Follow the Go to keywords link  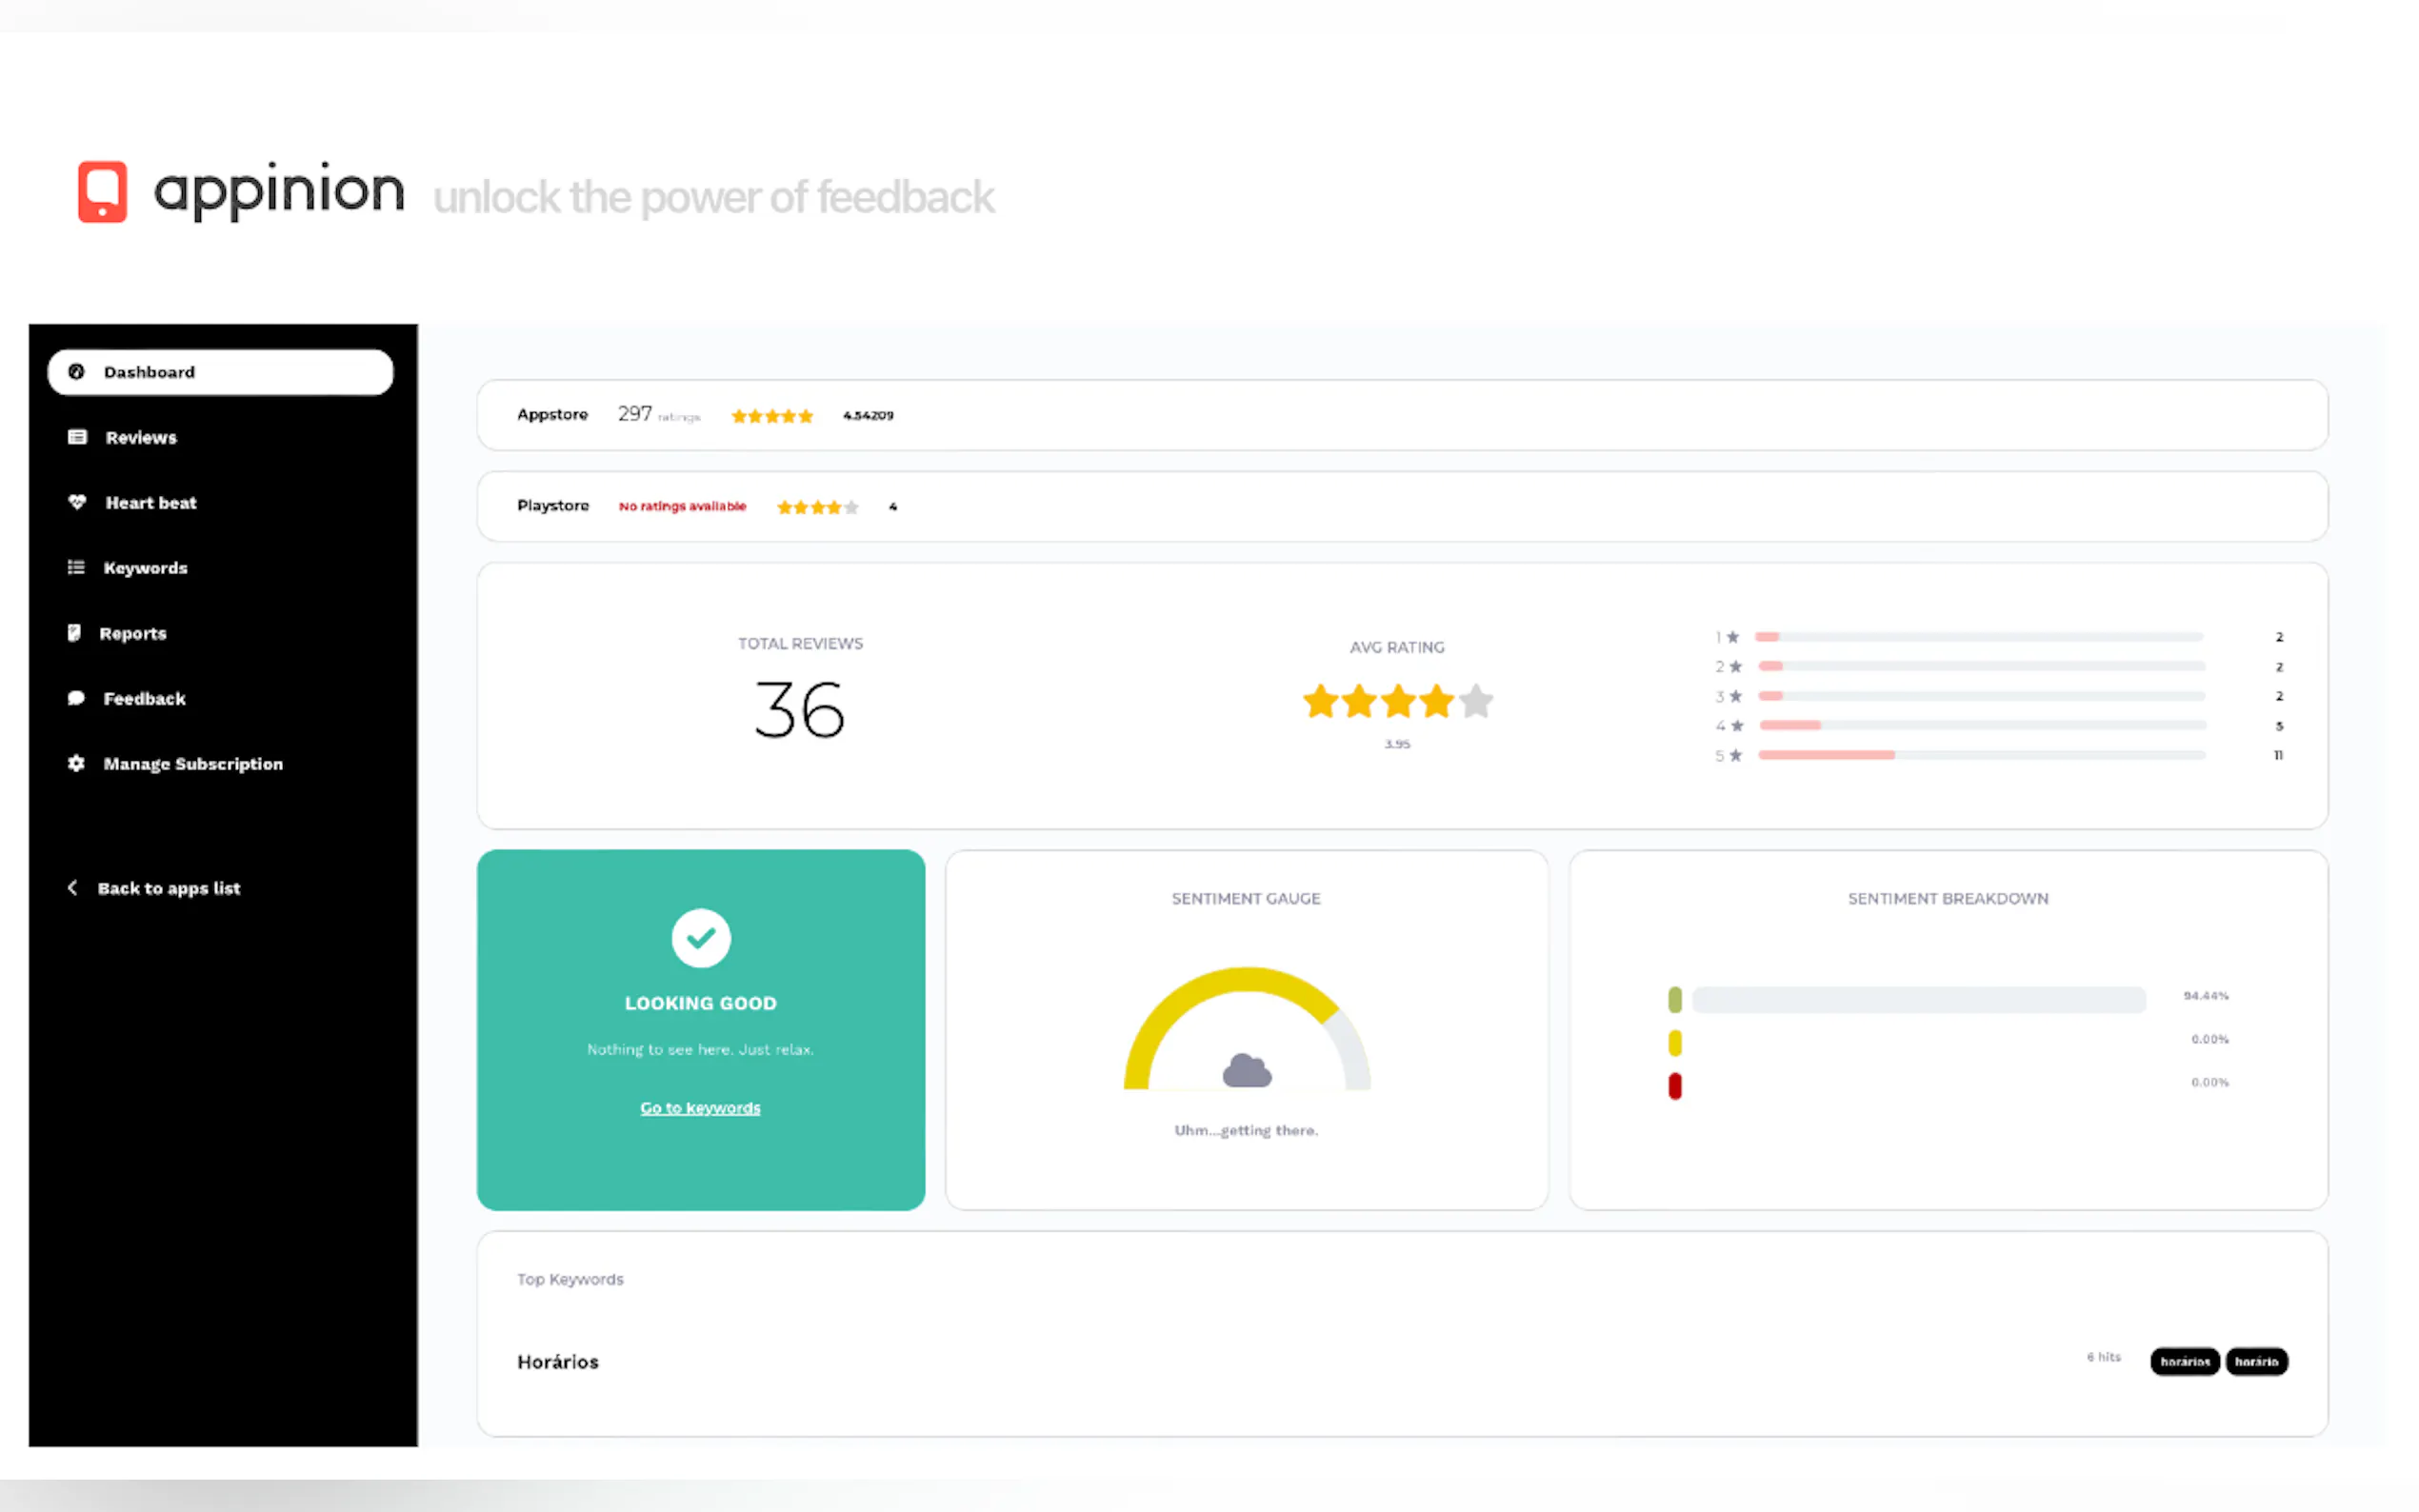tap(700, 1108)
